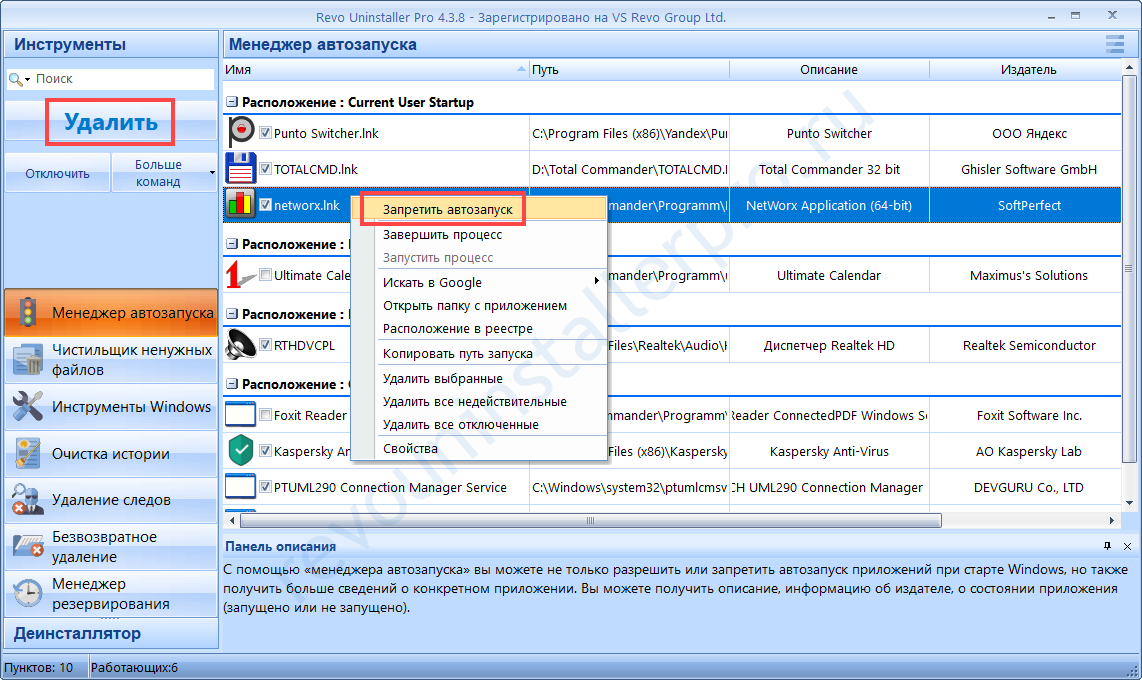Select the Ghisler Software GmbH cell

(1025, 169)
